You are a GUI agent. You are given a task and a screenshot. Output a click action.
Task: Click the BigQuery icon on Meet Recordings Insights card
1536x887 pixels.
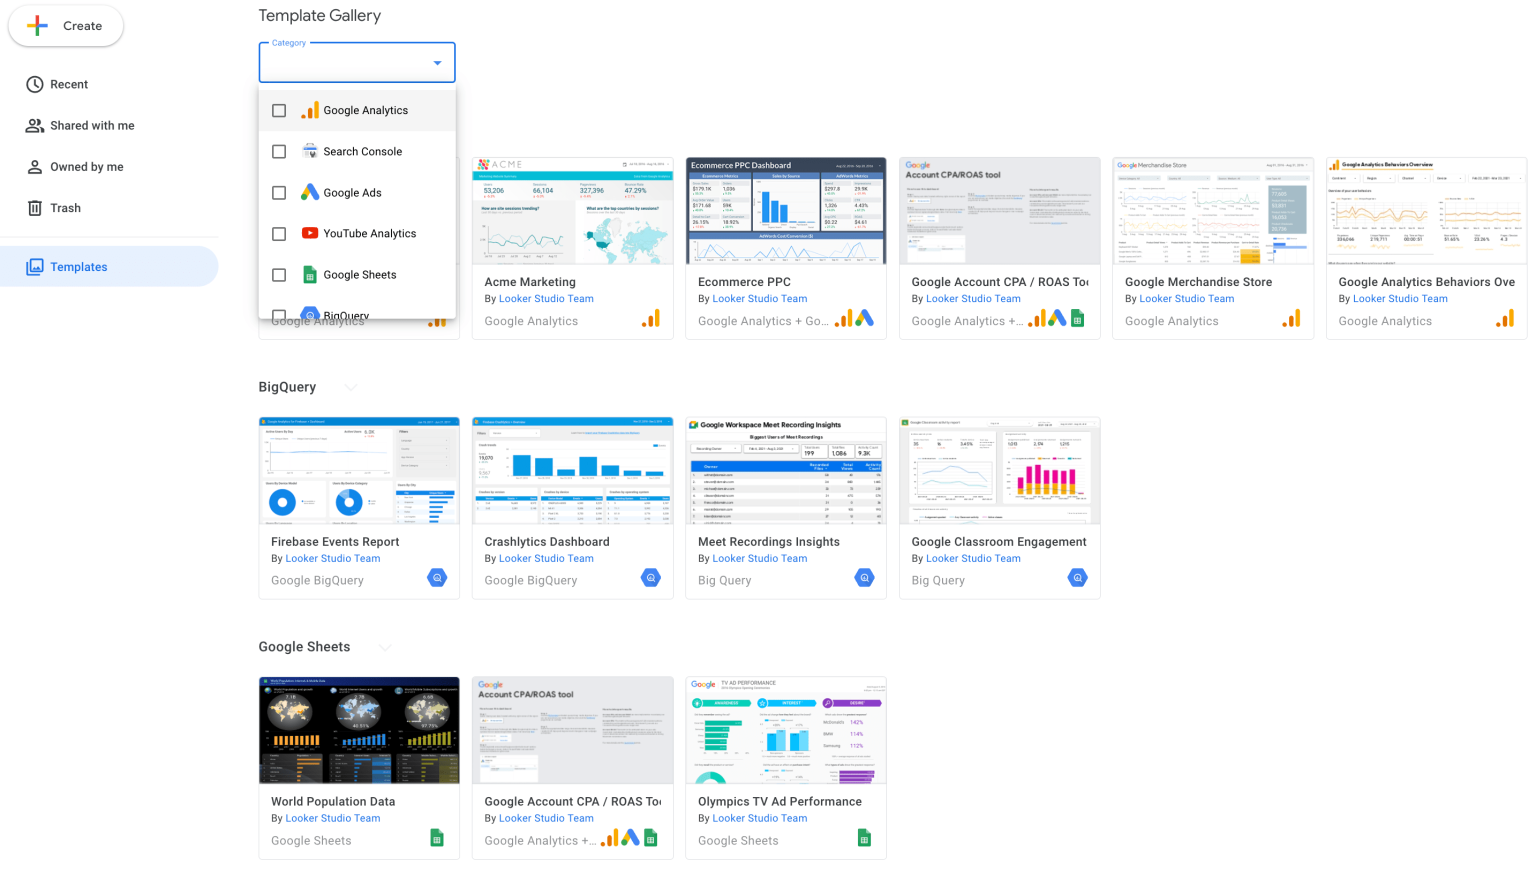tap(864, 577)
